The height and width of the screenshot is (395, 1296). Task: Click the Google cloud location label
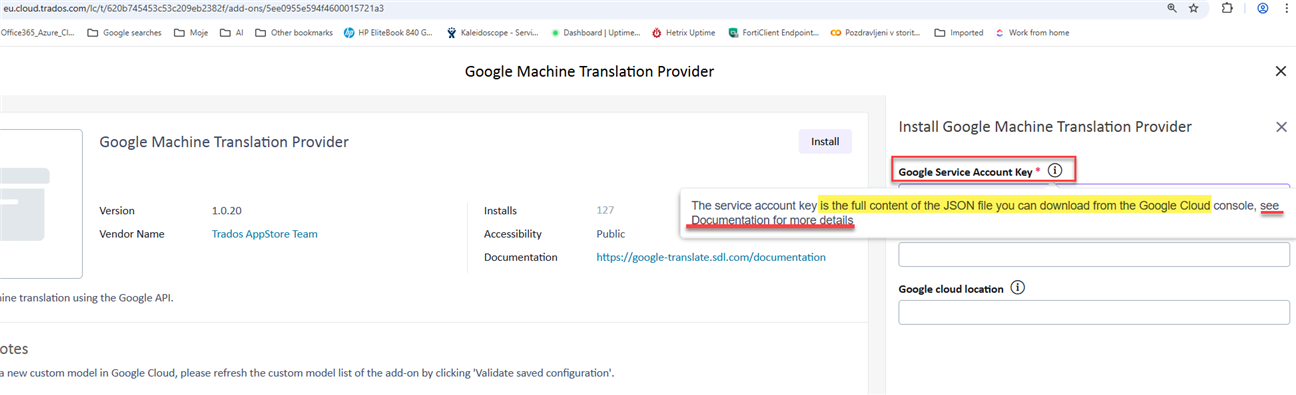tap(951, 289)
